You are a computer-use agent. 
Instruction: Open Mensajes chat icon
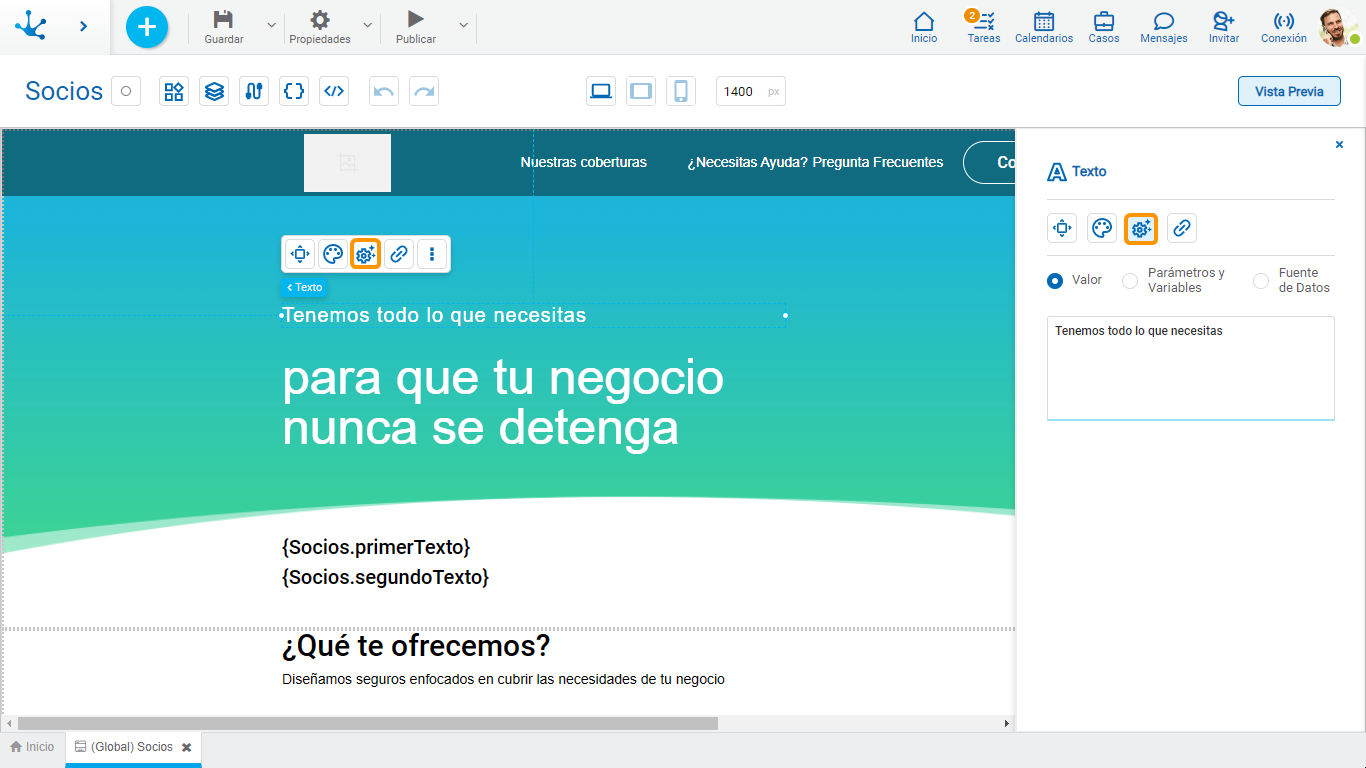1164,27
